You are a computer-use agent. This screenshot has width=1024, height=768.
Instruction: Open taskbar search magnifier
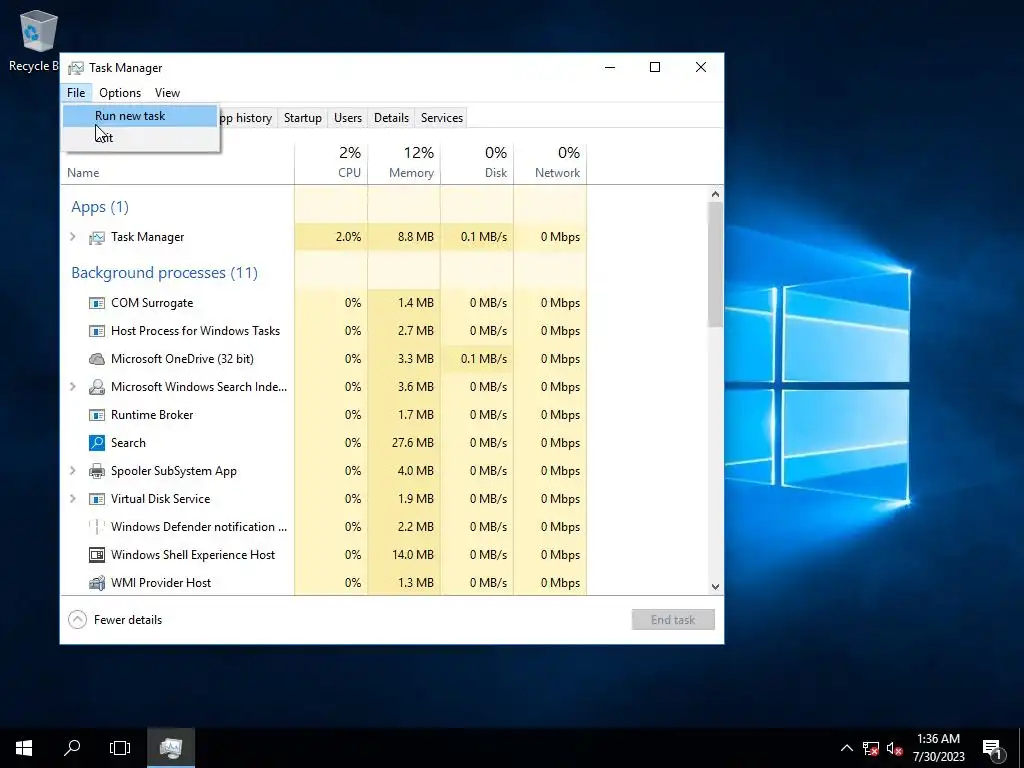pyautogui.click(x=72, y=748)
